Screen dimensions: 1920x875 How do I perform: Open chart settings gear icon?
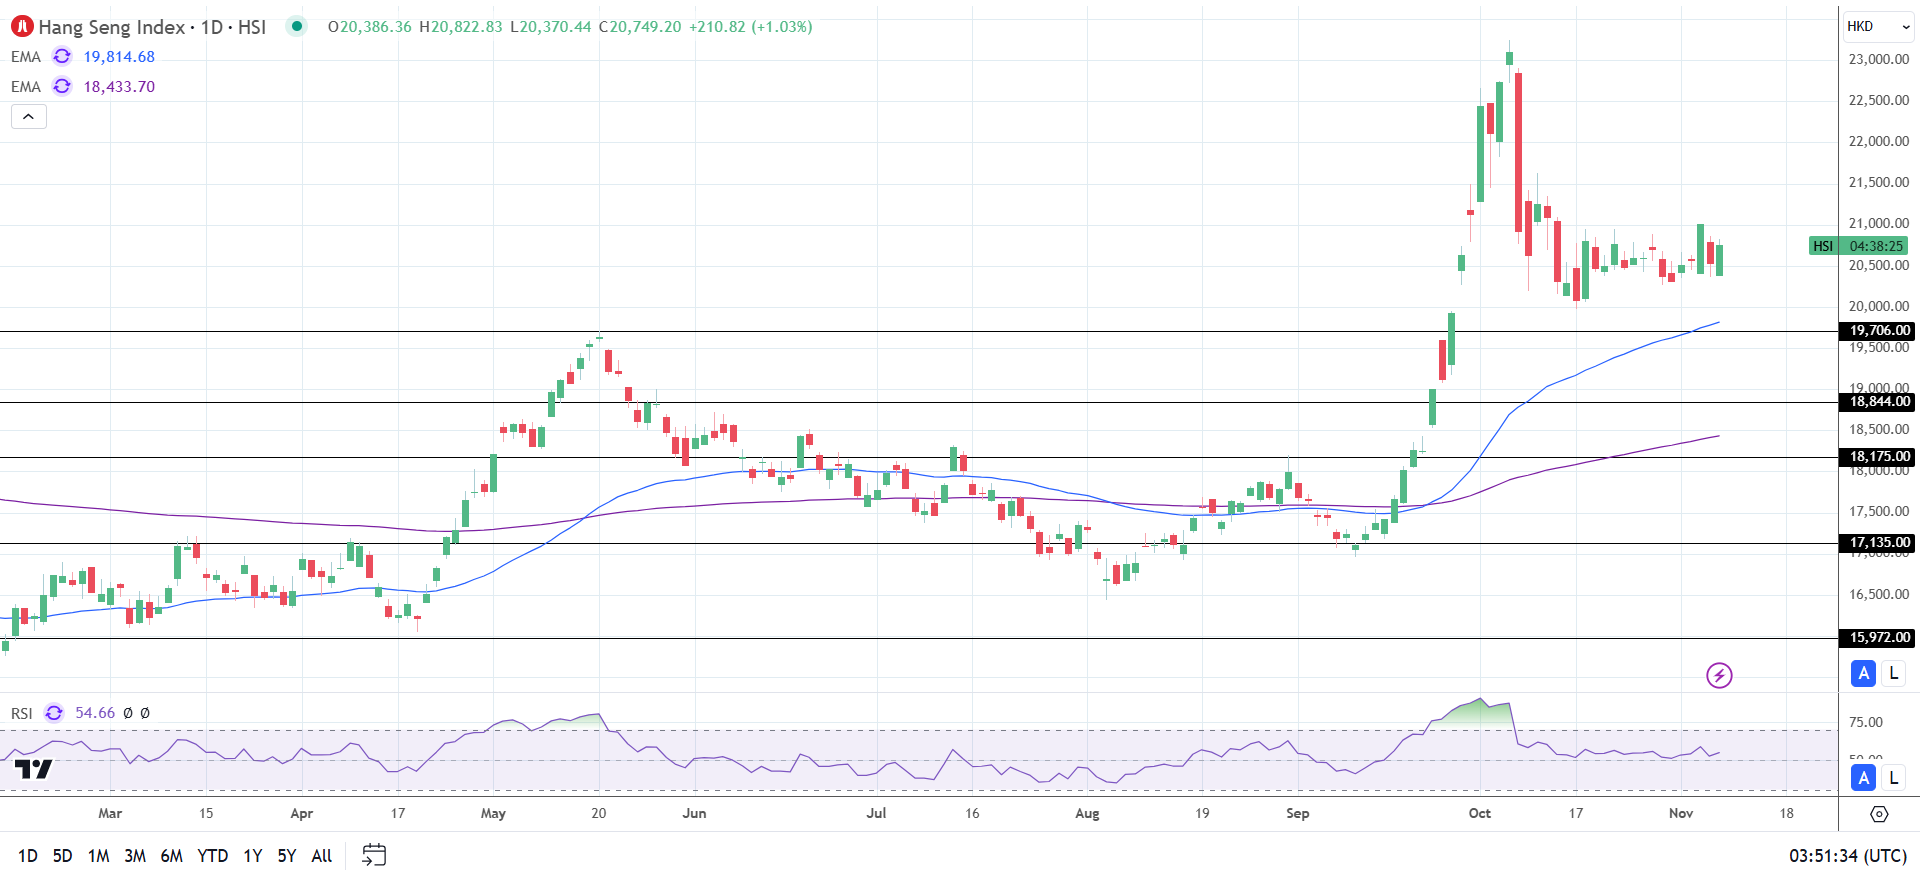click(1879, 814)
